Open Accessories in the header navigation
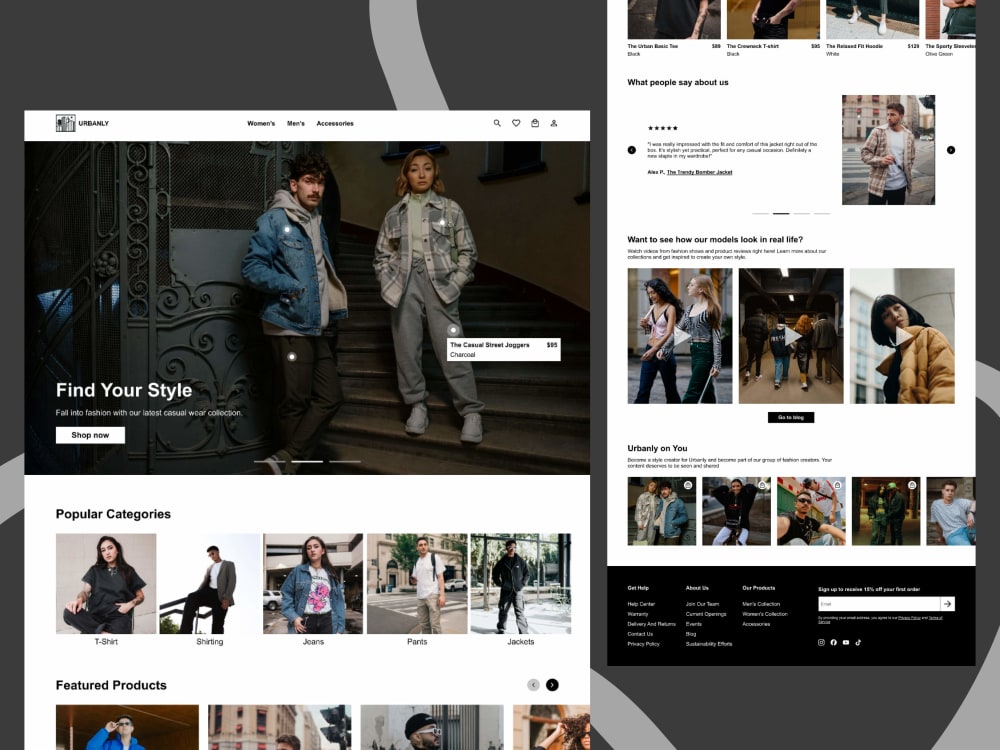Screen dimensions: 1000x750 click(x=335, y=123)
